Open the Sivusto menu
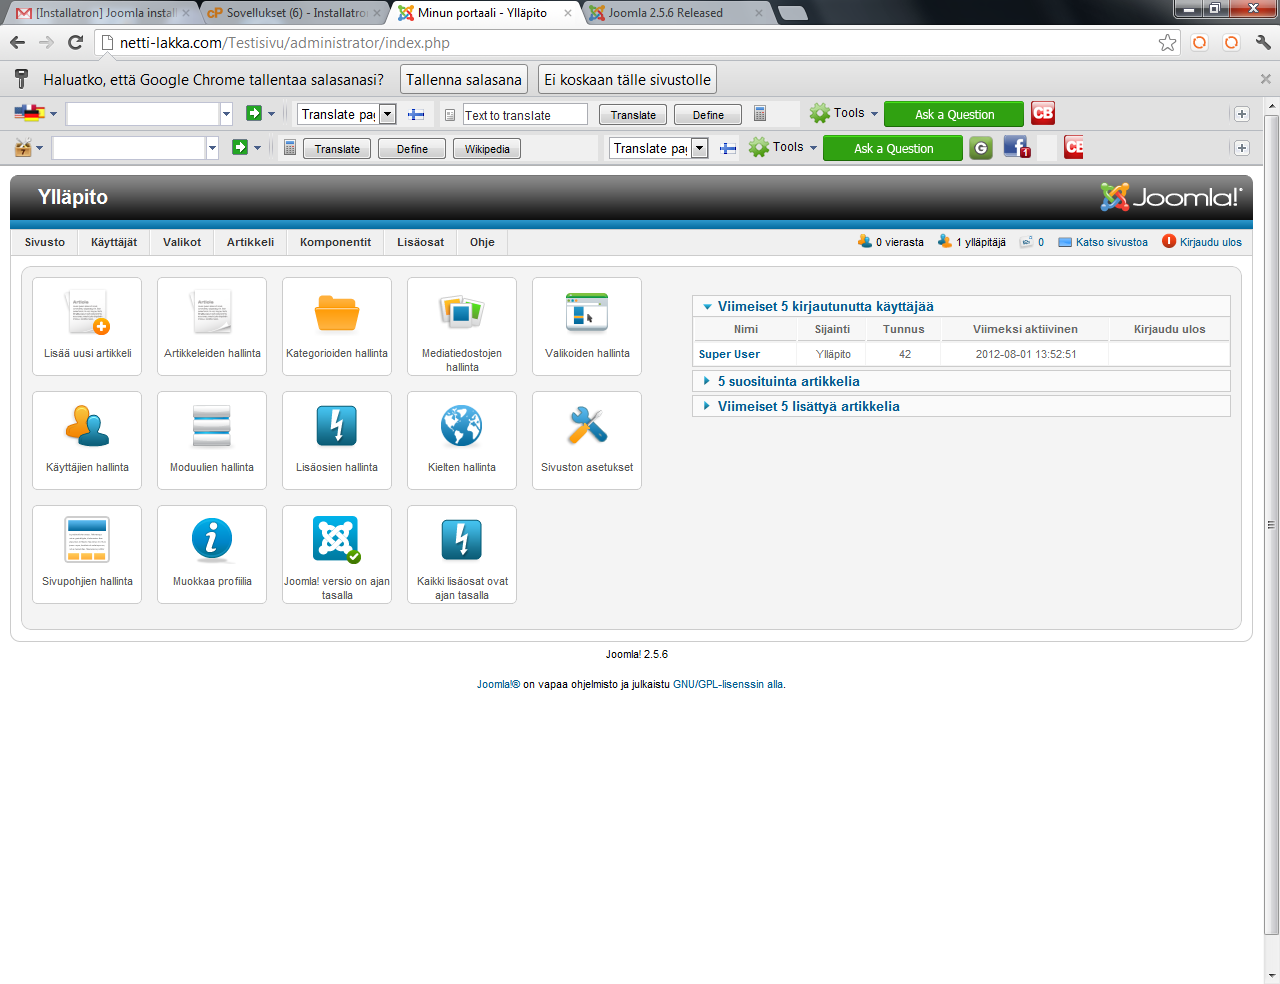Screen dimensions: 1280x984 coord(45,242)
